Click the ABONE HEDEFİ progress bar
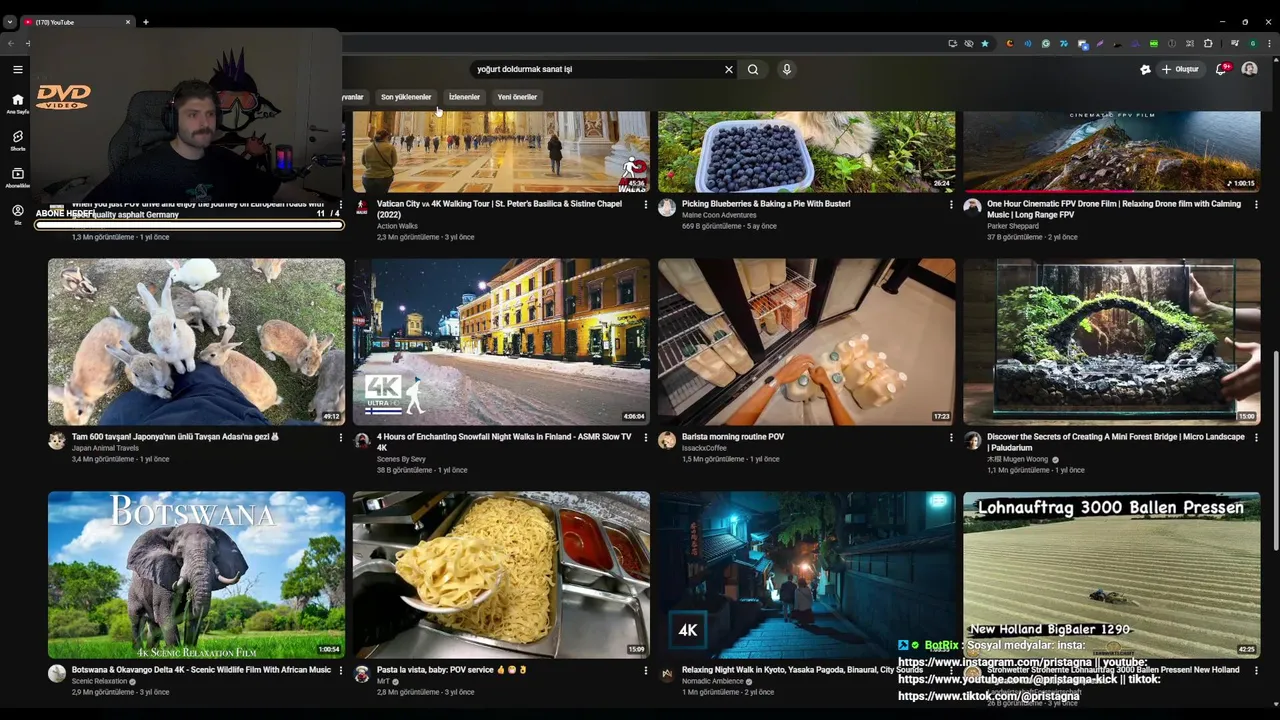This screenshot has height=720, width=1280. pos(189,225)
